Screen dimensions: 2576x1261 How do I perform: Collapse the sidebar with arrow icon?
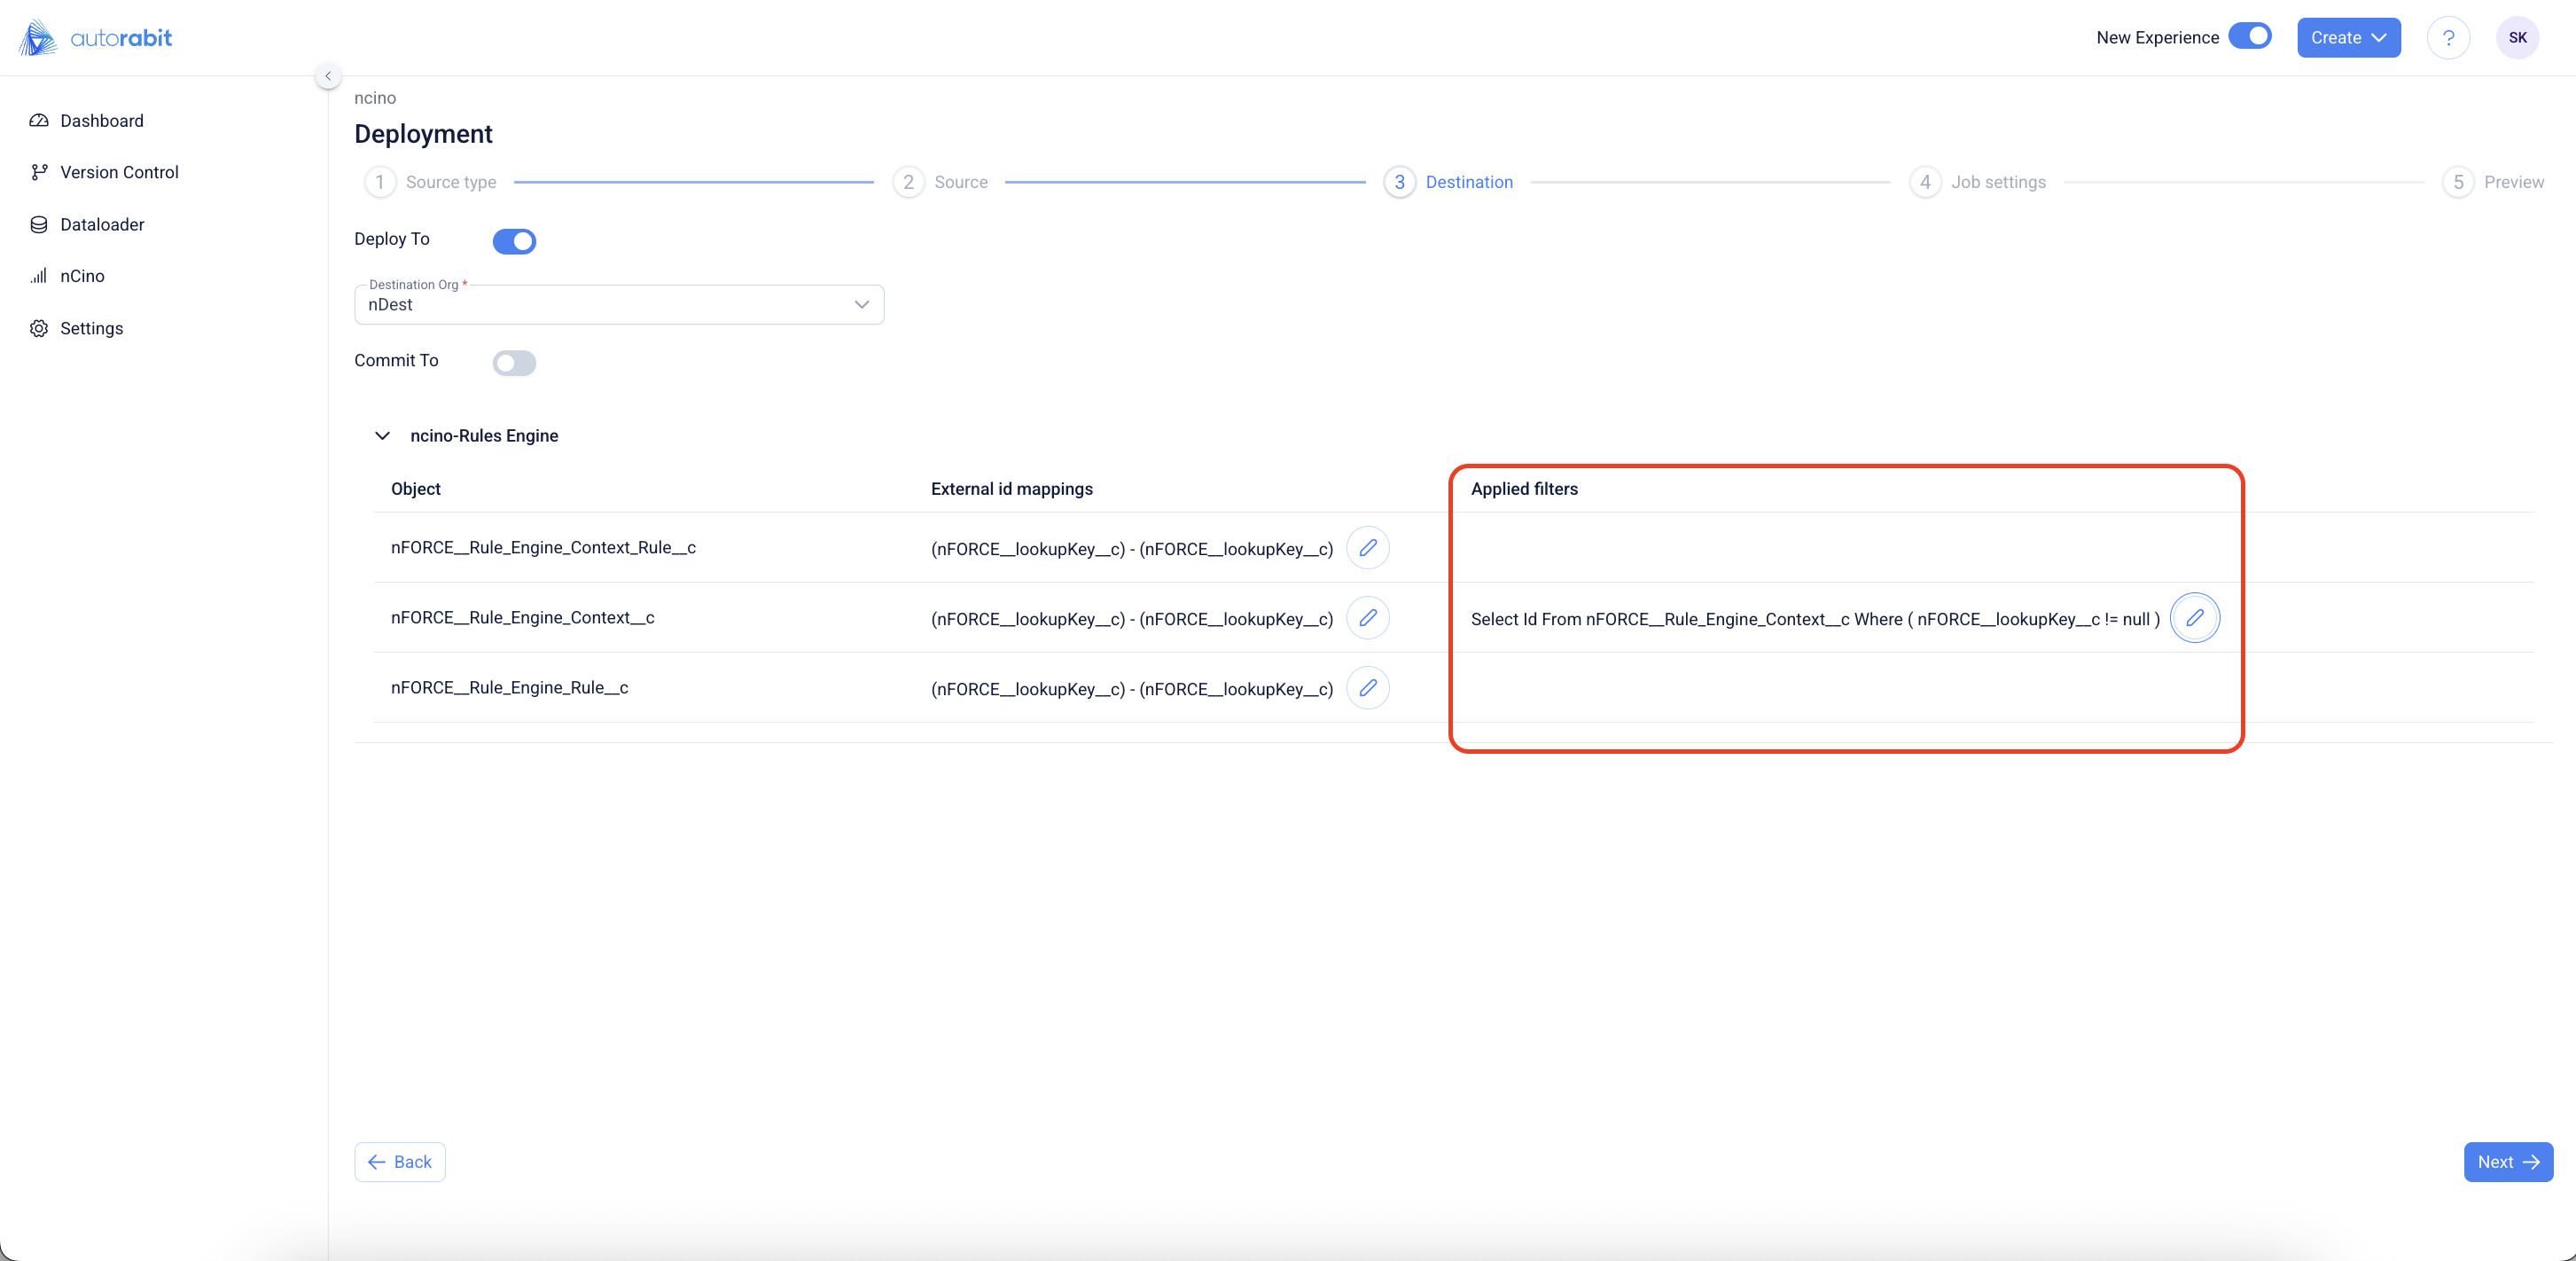tap(327, 76)
